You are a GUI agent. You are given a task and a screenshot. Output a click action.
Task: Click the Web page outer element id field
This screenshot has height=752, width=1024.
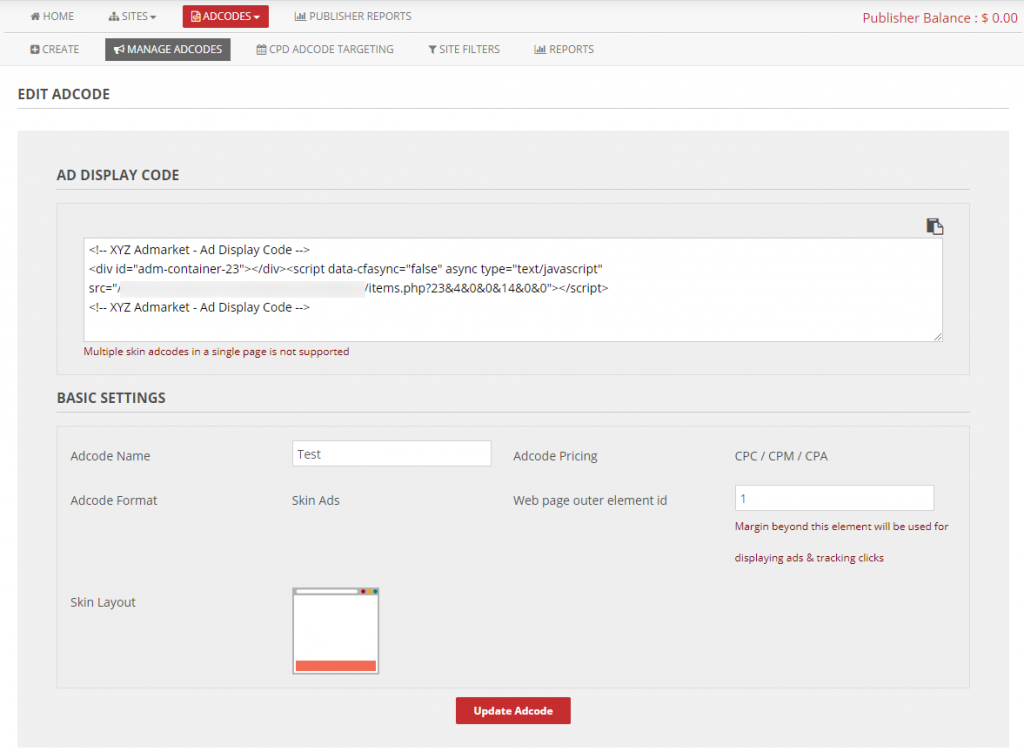[834, 497]
